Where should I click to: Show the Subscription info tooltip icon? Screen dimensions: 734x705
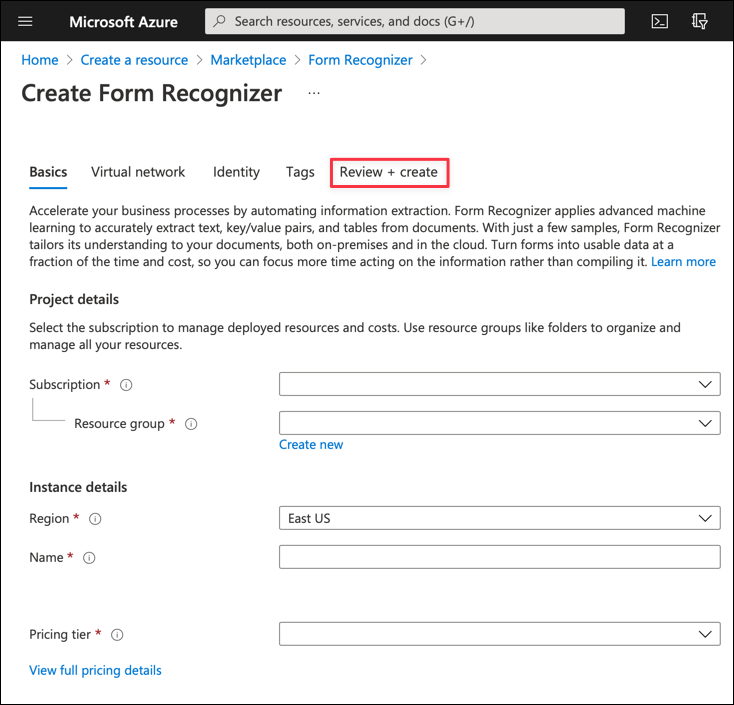126,385
